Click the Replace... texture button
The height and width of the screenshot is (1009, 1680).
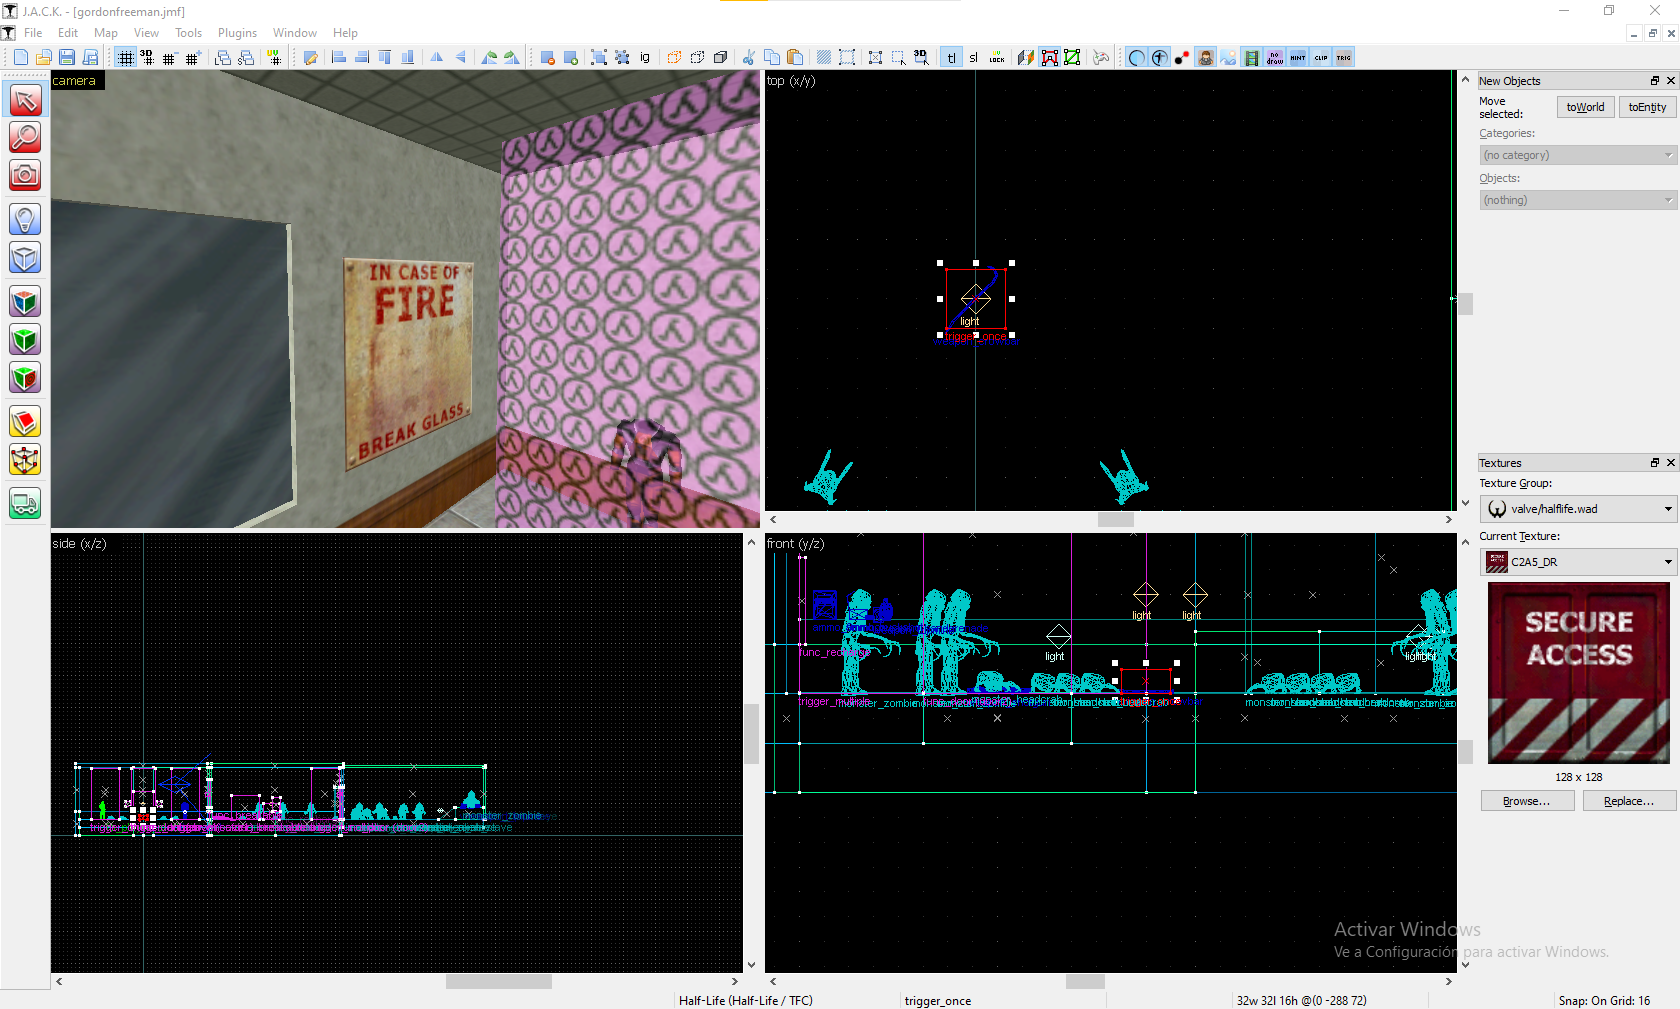(1629, 801)
